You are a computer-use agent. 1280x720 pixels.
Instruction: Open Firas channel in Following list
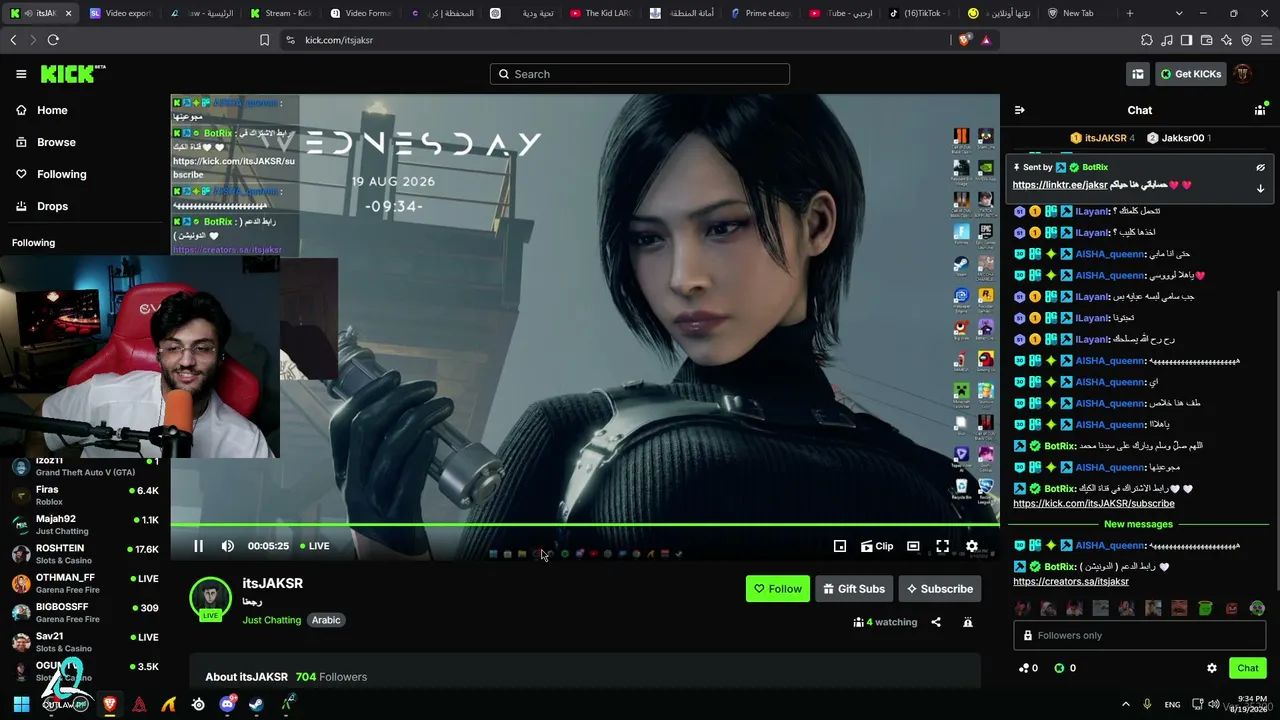[85, 495]
